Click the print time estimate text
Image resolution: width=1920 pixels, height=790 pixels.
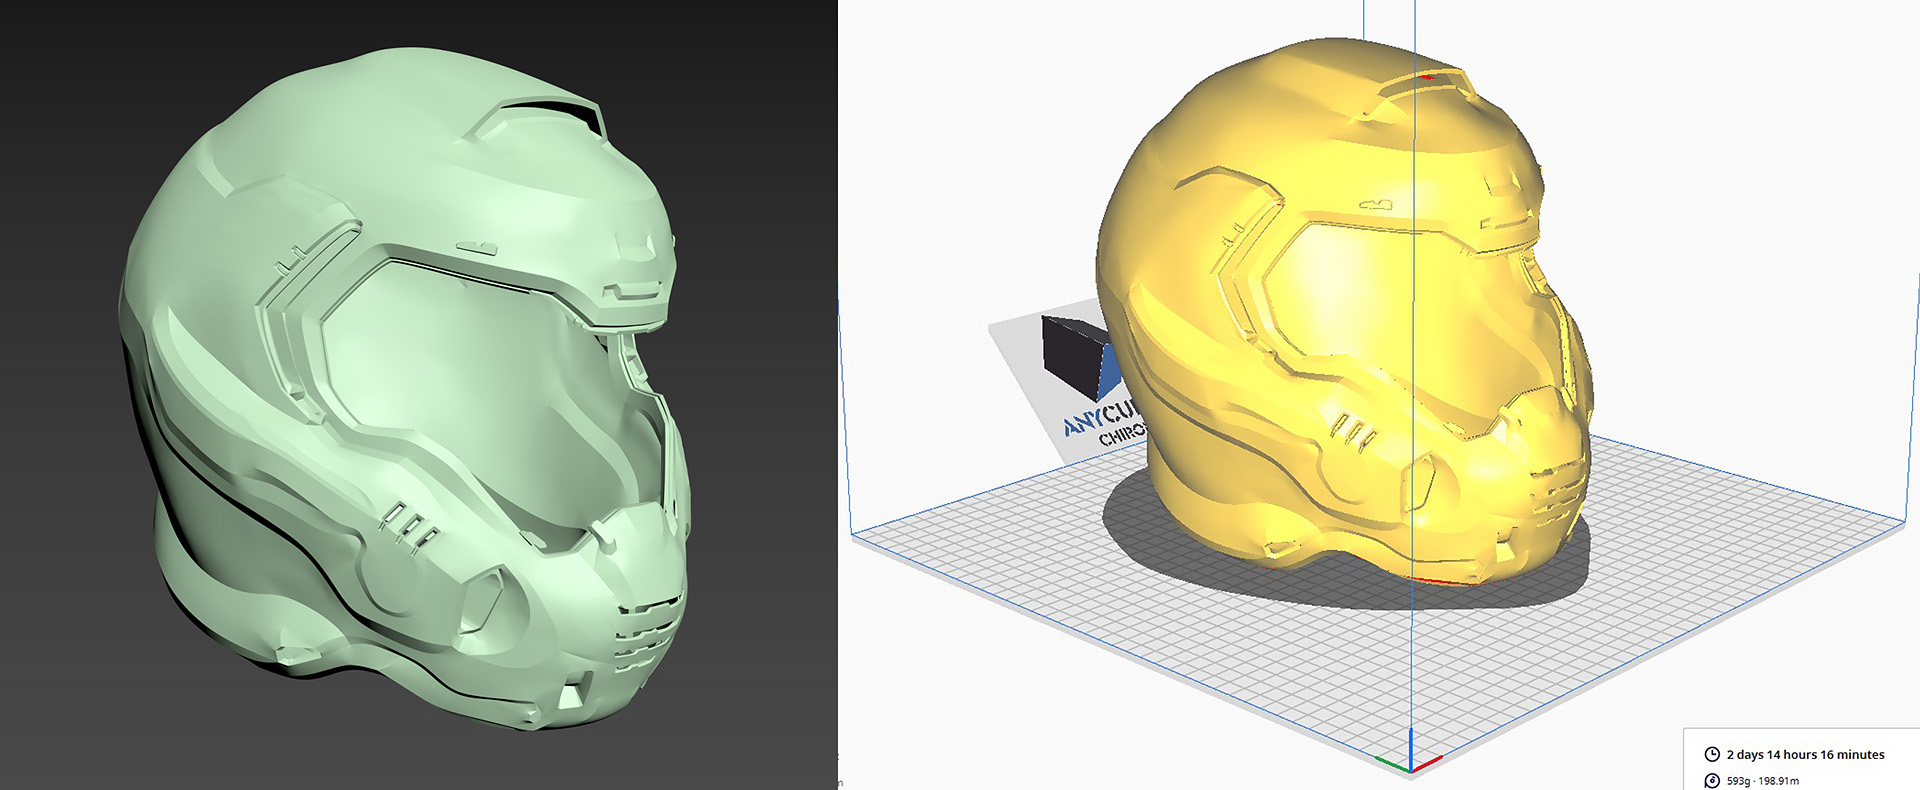click(x=1805, y=755)
